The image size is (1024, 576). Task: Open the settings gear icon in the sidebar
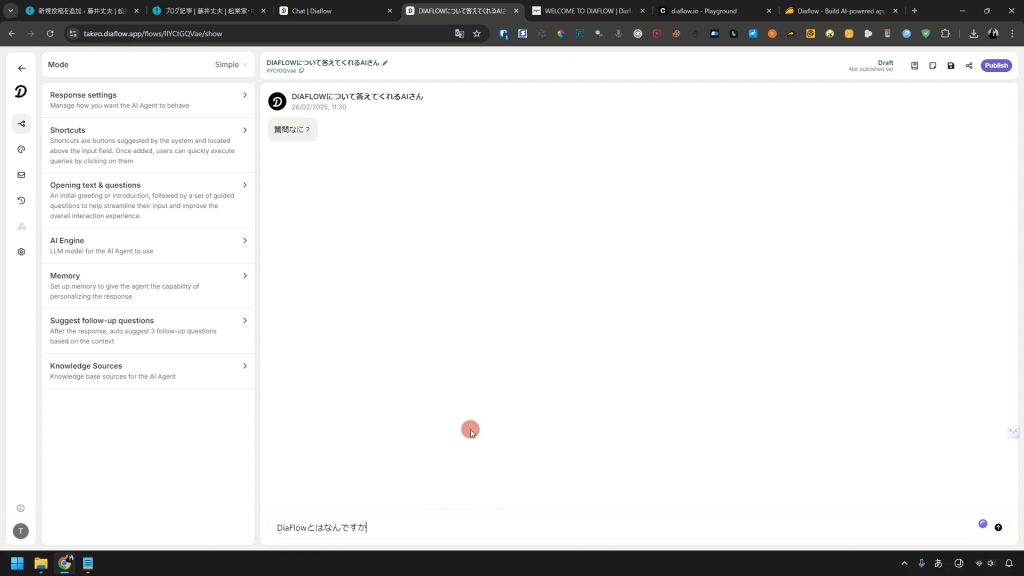pyautogui.click(x=22, y=251)
